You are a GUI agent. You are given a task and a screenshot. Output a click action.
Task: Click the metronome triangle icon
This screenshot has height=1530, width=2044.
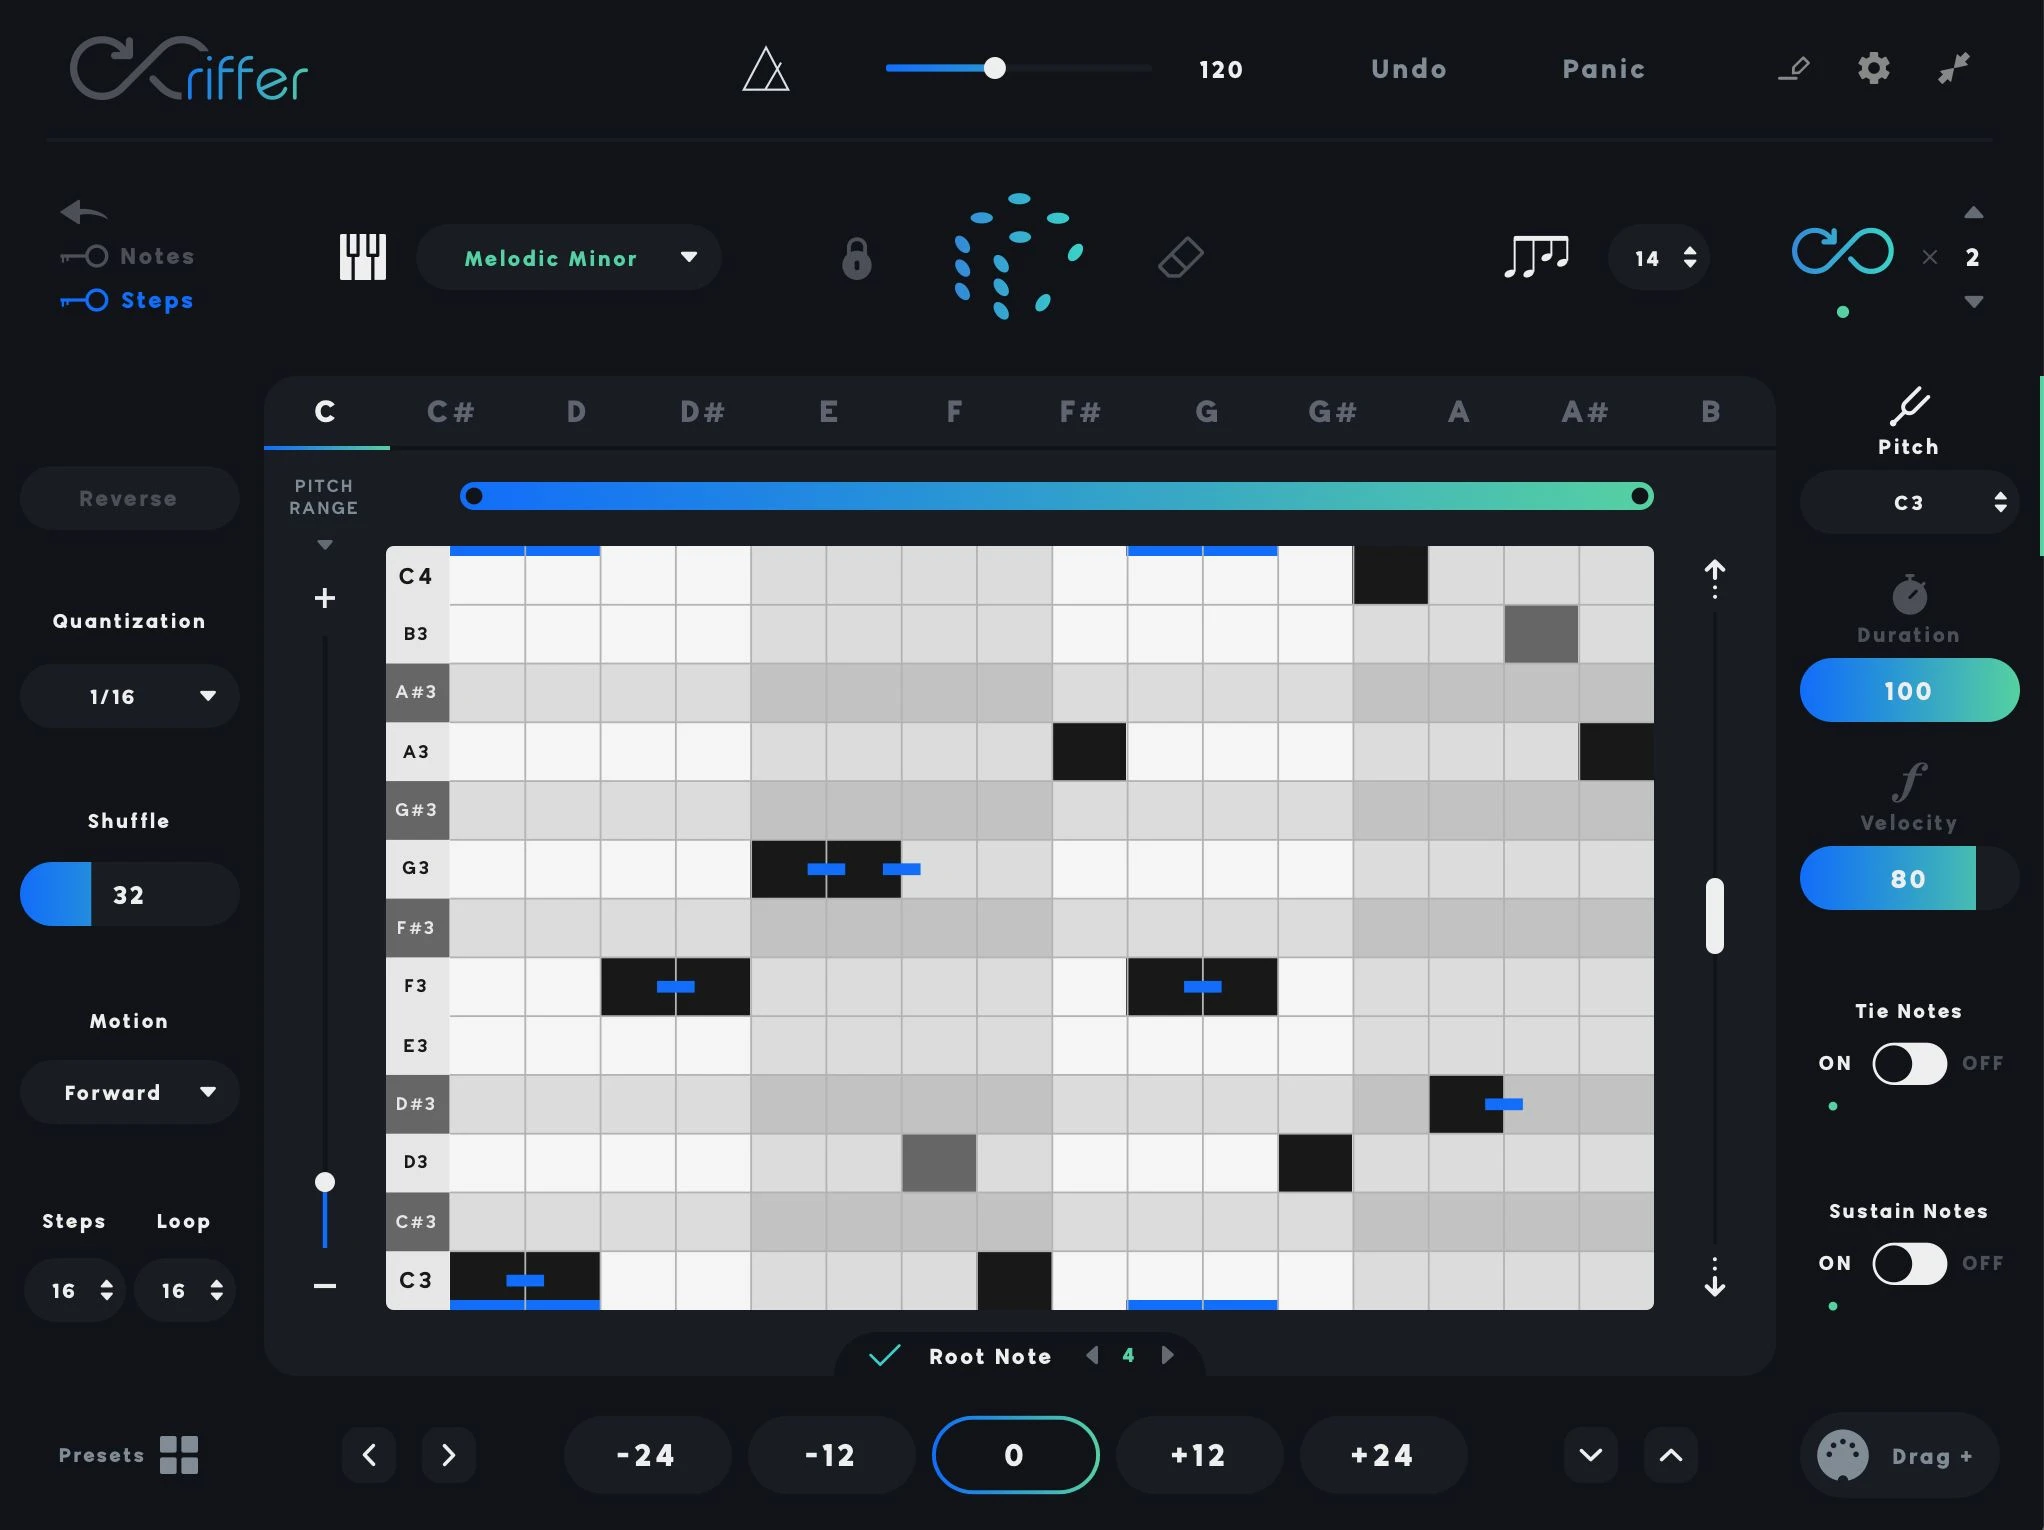[766, 70]
